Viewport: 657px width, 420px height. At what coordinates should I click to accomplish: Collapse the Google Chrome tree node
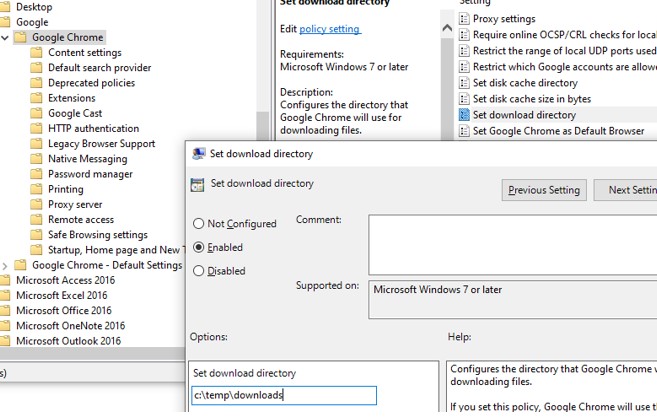7,38
